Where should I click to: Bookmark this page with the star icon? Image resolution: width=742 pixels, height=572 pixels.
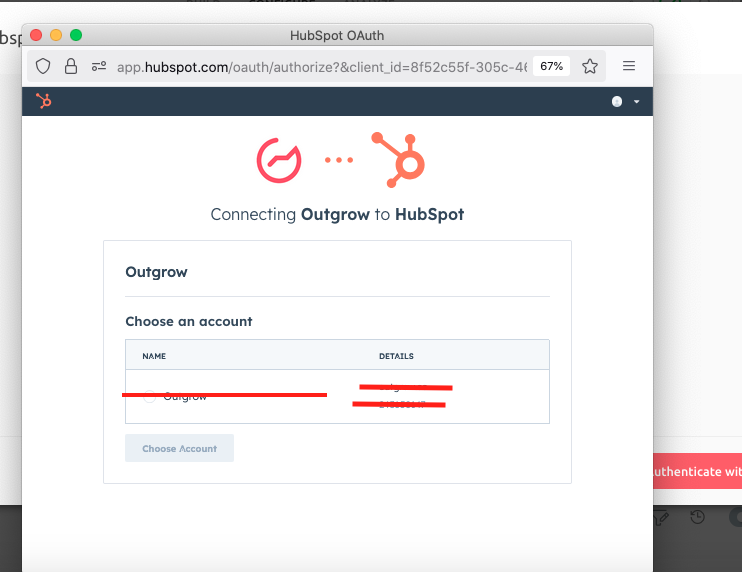tap(590, 66)
